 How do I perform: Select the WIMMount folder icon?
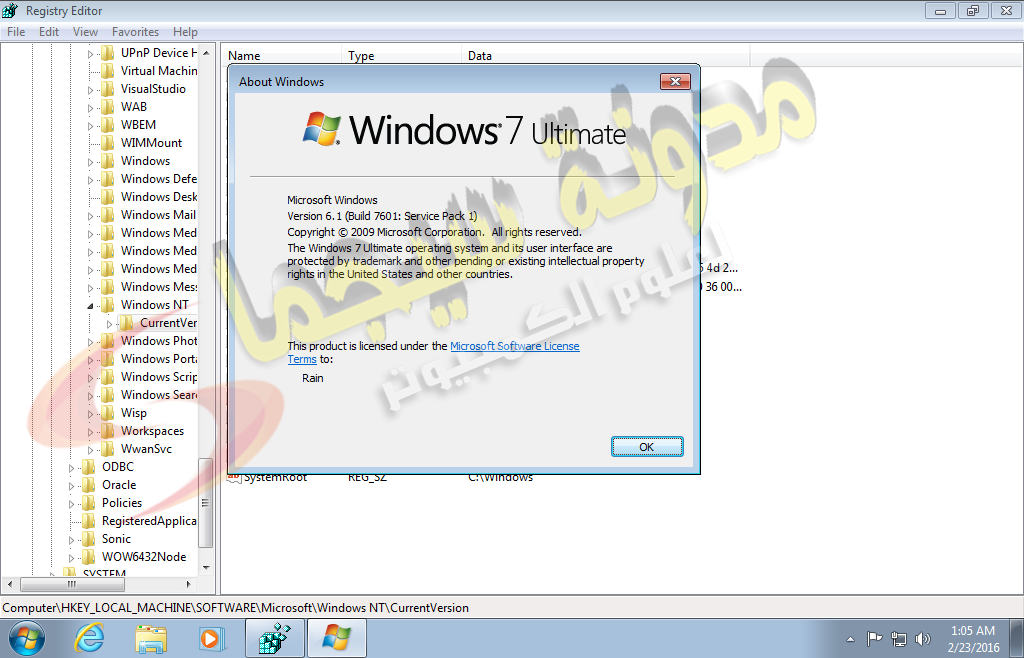[x=108, y=142]
